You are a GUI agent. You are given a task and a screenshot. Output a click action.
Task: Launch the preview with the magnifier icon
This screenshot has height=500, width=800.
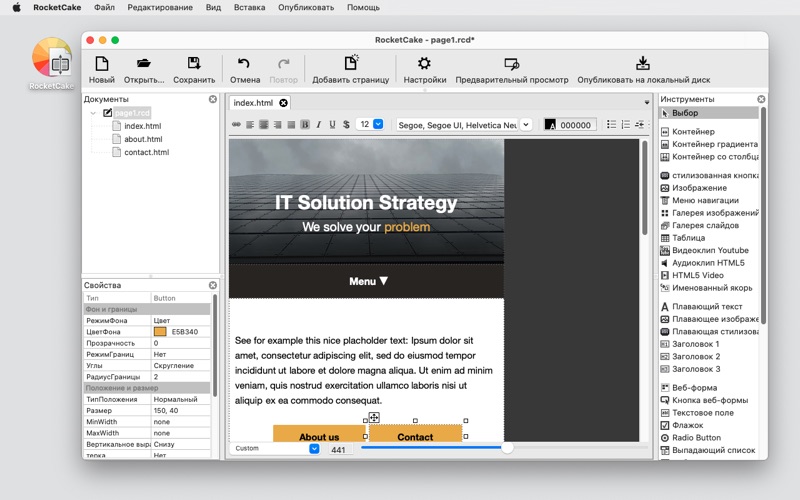[512, 64]
